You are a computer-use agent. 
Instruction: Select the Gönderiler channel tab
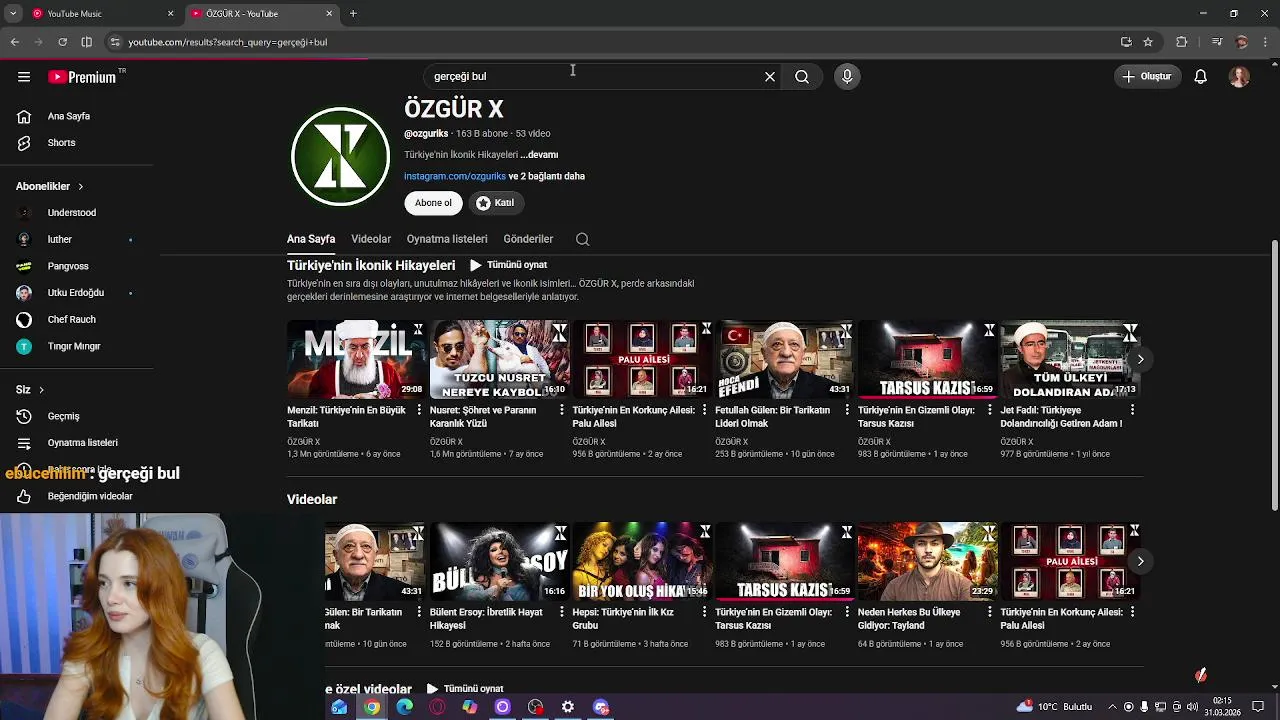(528, 239)
